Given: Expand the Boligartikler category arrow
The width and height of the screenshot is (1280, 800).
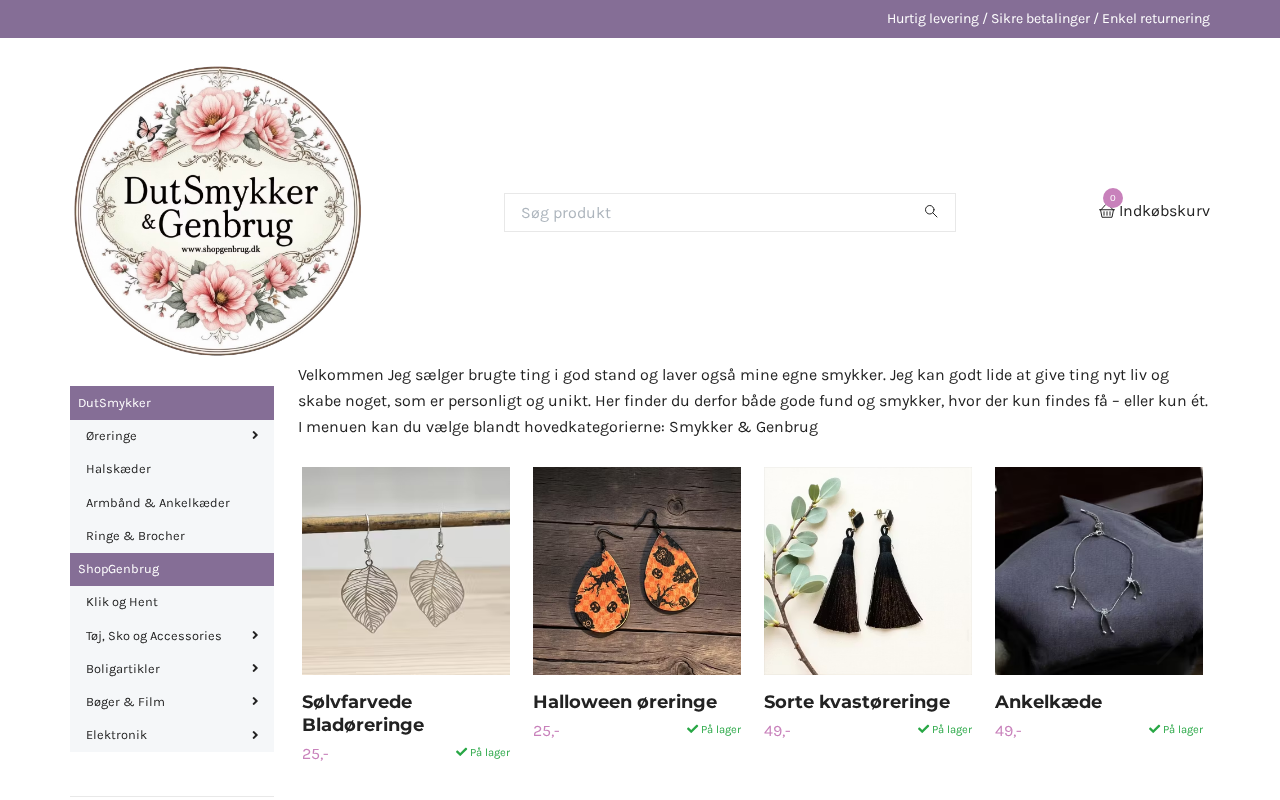Looking at the screenshot, I should [x=255, y=668].
